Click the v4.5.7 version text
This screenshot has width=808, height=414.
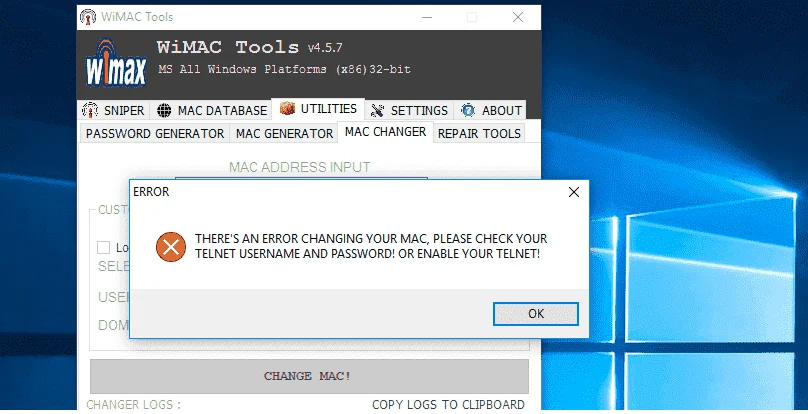pyautogui.click(x=325, y=48)
